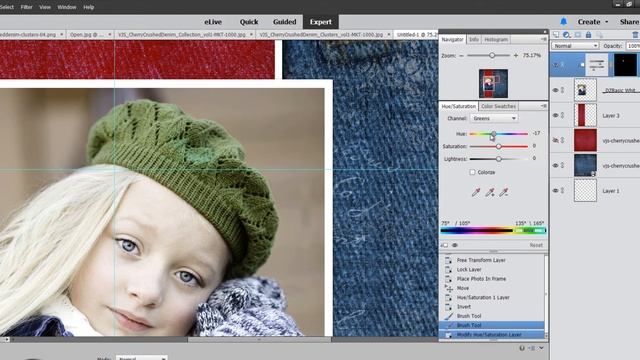Switch to the Color Swatches tab
The height and width of the screenshot is (360, 640).
(498, 106)
